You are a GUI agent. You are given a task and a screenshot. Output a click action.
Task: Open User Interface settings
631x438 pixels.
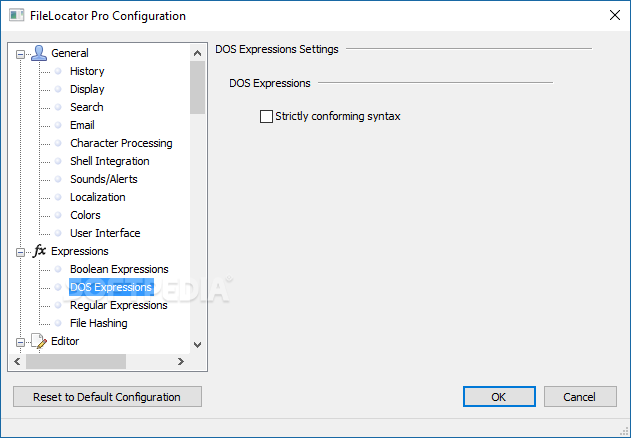click(105, 233)
